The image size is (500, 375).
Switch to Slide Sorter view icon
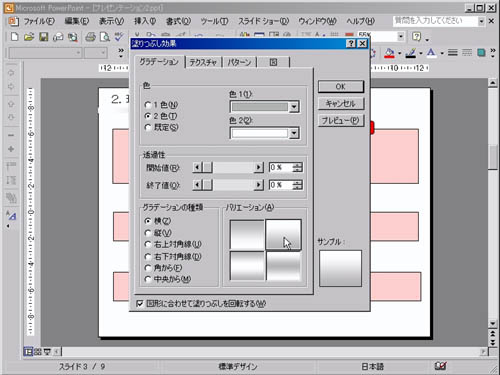[x=38, y=352]
